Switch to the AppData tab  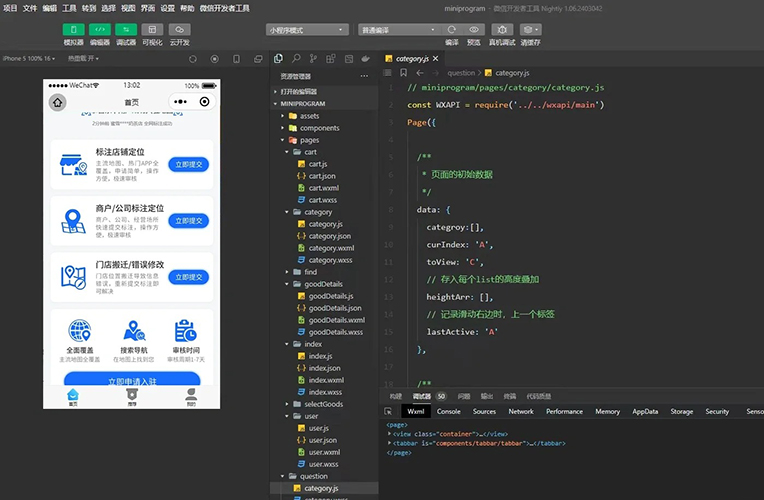(645, 411)
